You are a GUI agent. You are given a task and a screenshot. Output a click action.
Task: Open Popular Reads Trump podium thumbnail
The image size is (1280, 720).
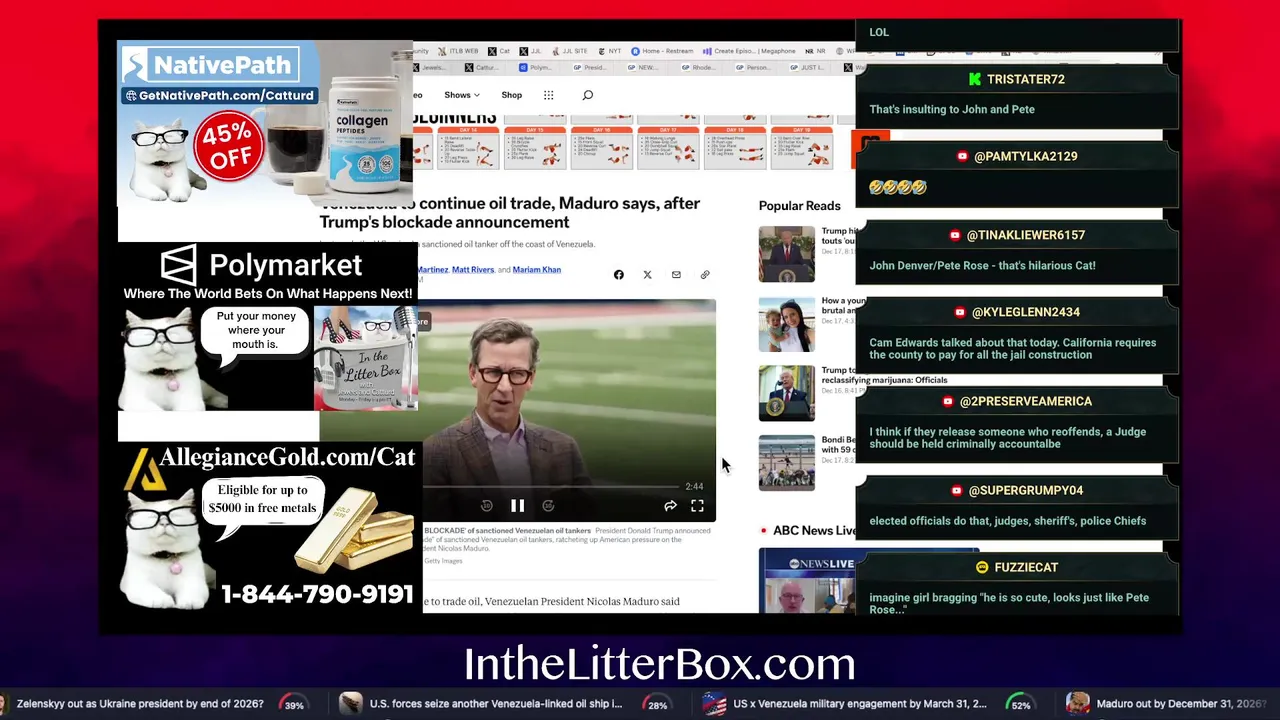click(x=786, y=254)
